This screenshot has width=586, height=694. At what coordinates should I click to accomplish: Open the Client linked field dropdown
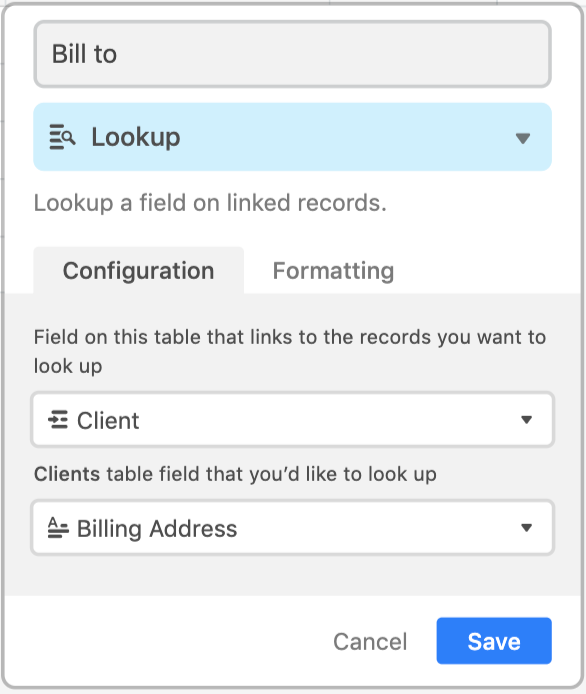tap(293, 420)
